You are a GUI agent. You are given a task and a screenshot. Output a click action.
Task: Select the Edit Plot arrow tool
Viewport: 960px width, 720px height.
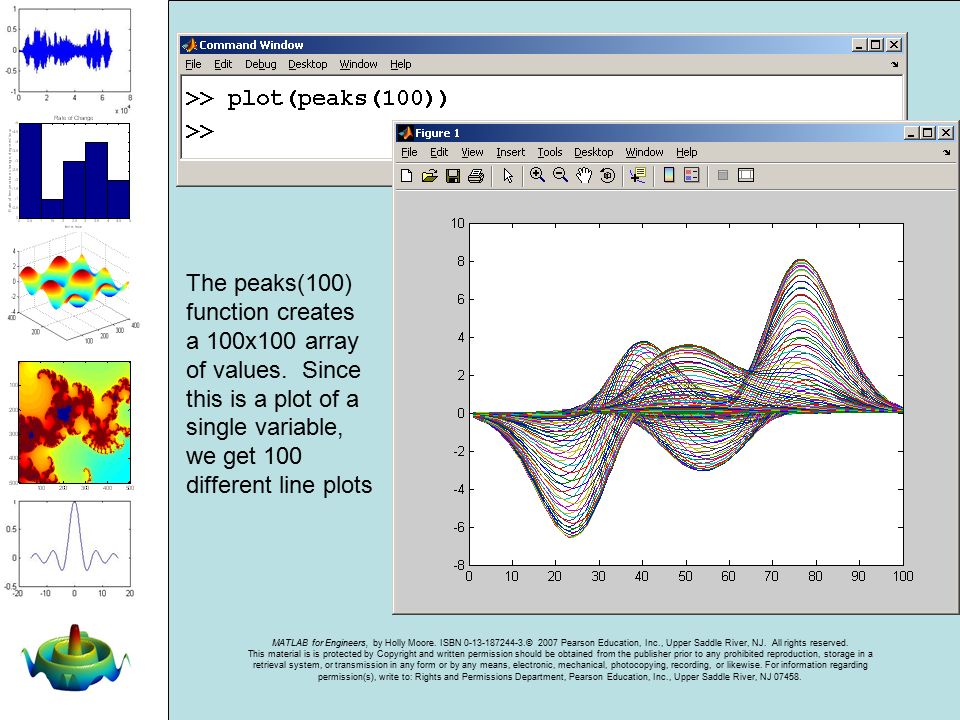tap(508, 176)
